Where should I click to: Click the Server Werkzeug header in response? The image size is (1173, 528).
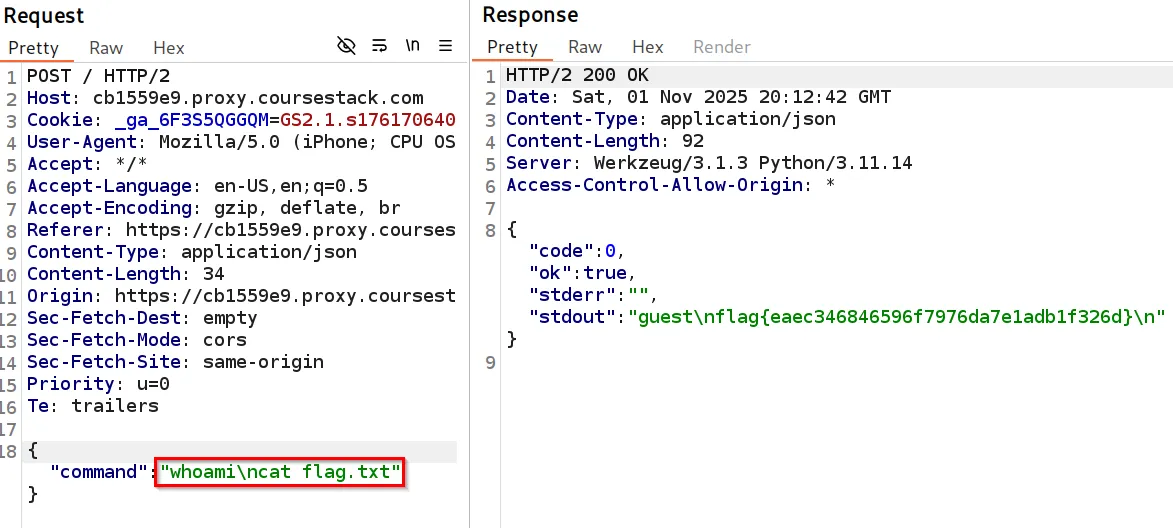pyautogui.click(x=709, y=163)
